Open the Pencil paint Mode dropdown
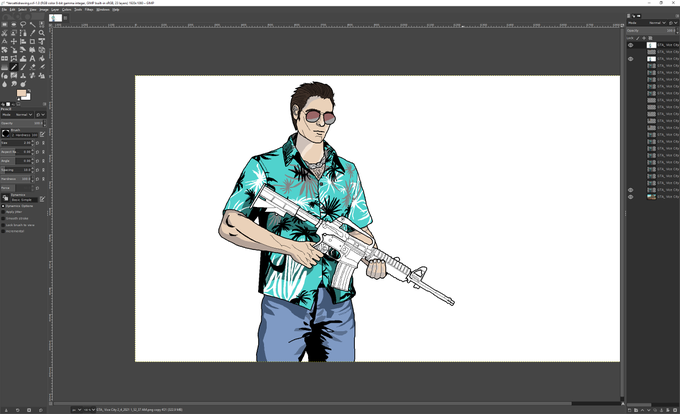The height and width of the screenshot is (414, 680). coord(17,114)
